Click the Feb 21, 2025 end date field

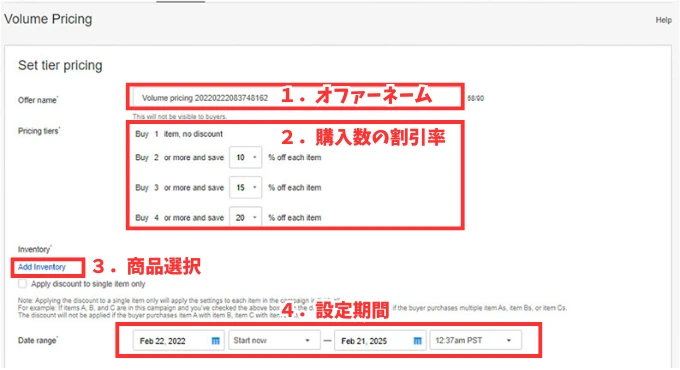coord(380,341)
